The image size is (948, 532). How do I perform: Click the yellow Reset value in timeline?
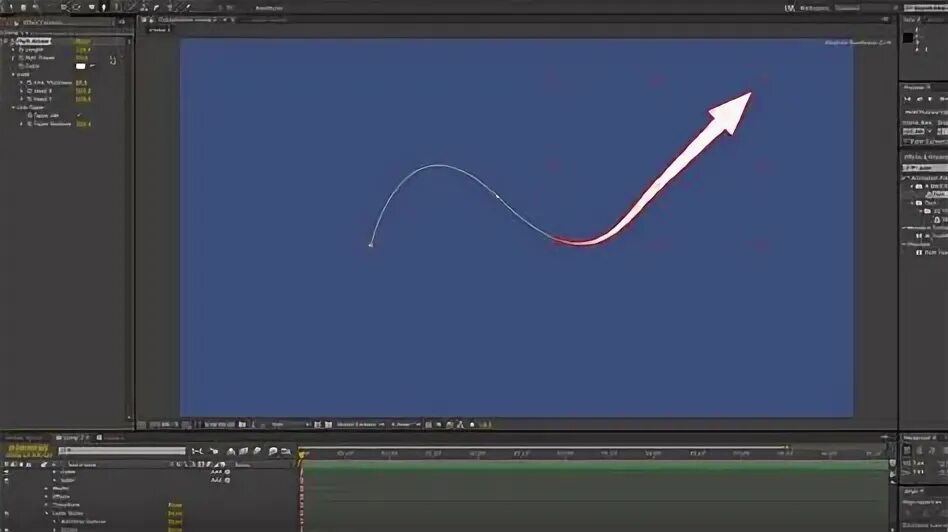click(x=175, y=505)
